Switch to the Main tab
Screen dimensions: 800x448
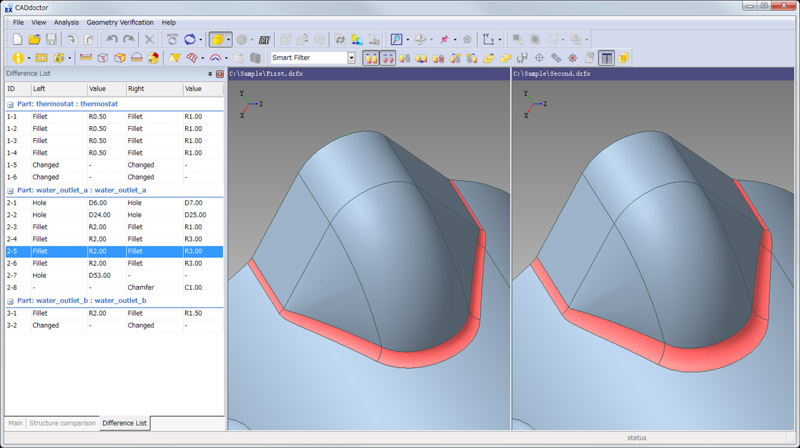pos(15,423)
